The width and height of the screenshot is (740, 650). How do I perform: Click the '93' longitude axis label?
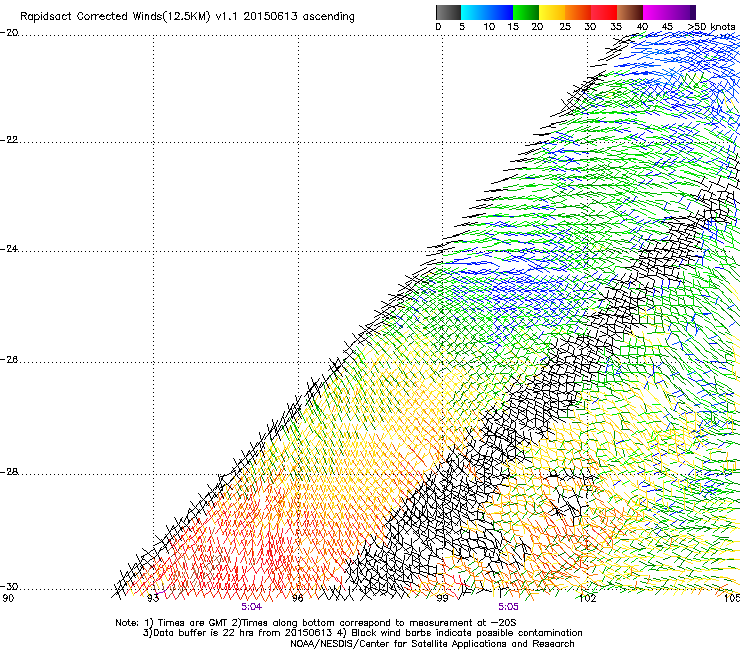[x=153, y=598]
